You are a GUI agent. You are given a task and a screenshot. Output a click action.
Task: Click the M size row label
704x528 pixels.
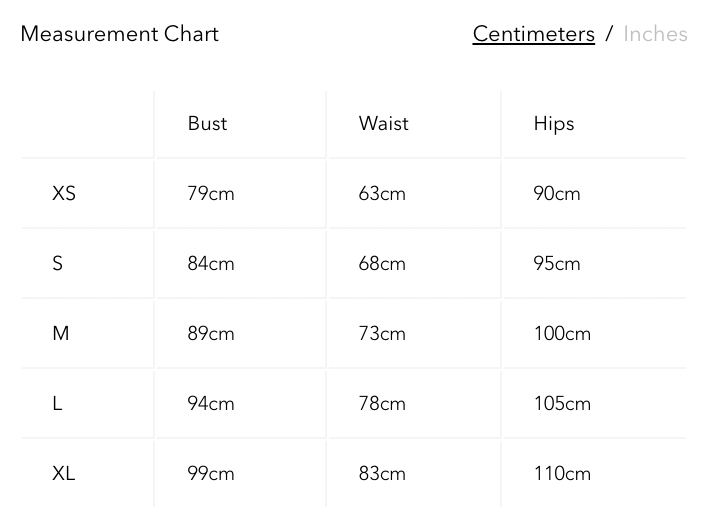click(x=61, y=333)
